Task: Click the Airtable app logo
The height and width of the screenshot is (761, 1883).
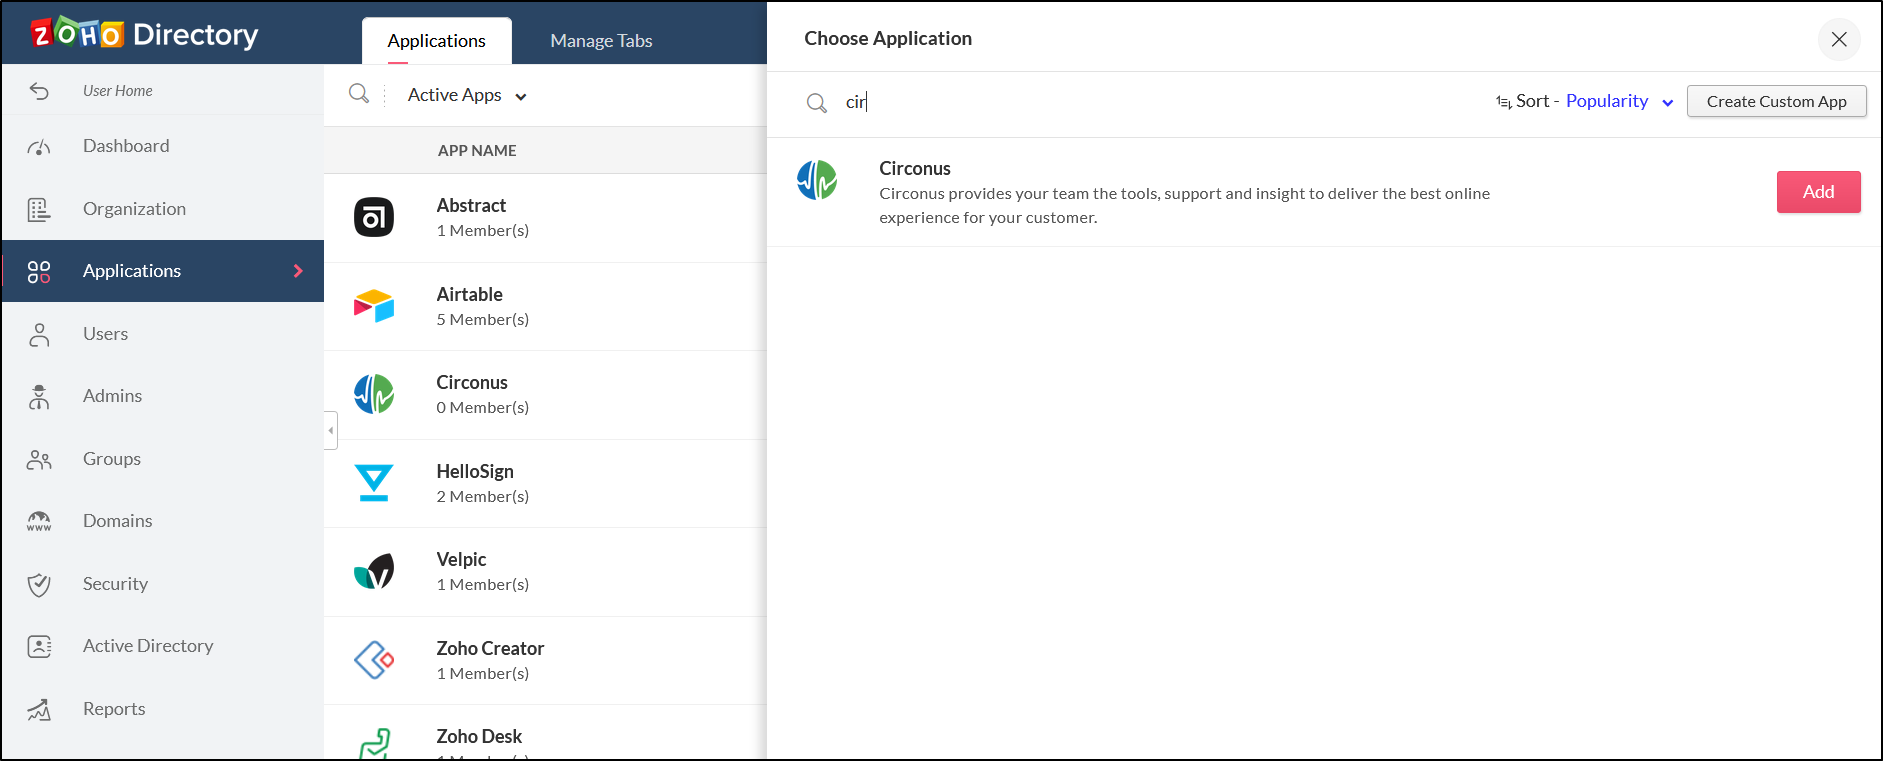Action: pyautogui.click(x=374, y=306)
